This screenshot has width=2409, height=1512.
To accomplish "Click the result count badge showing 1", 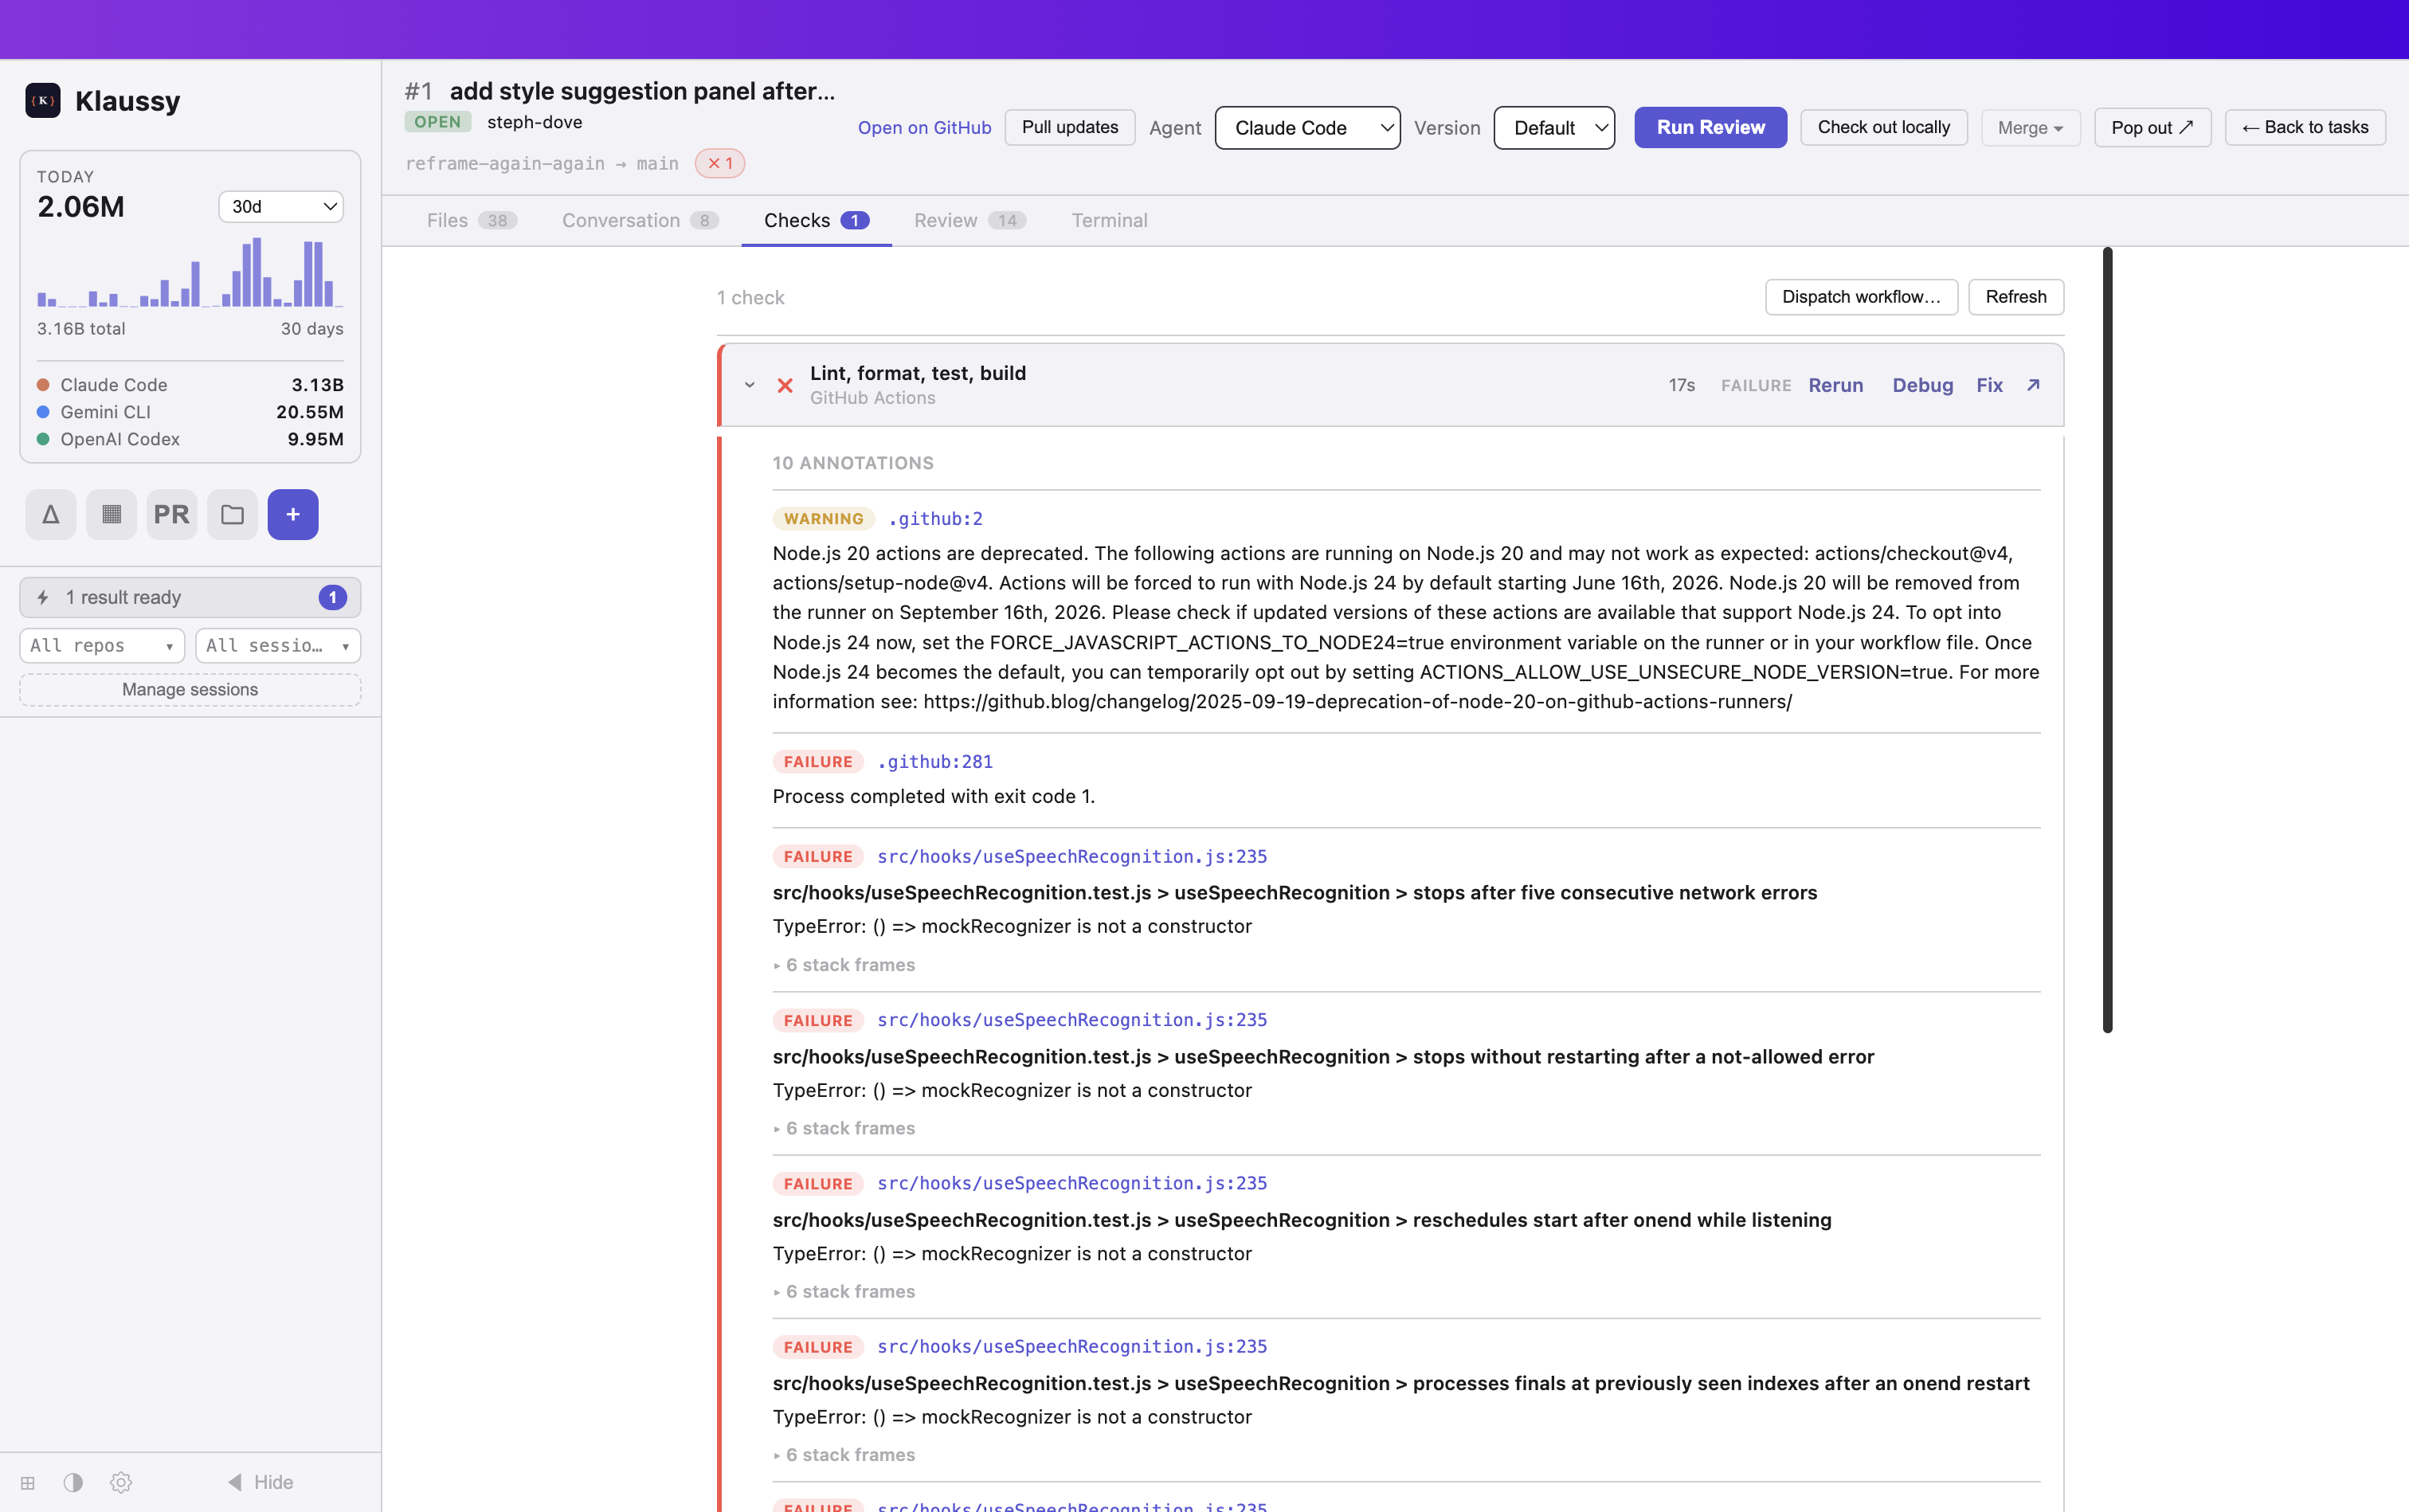I will pyautogui.click(x=332, y=598).
